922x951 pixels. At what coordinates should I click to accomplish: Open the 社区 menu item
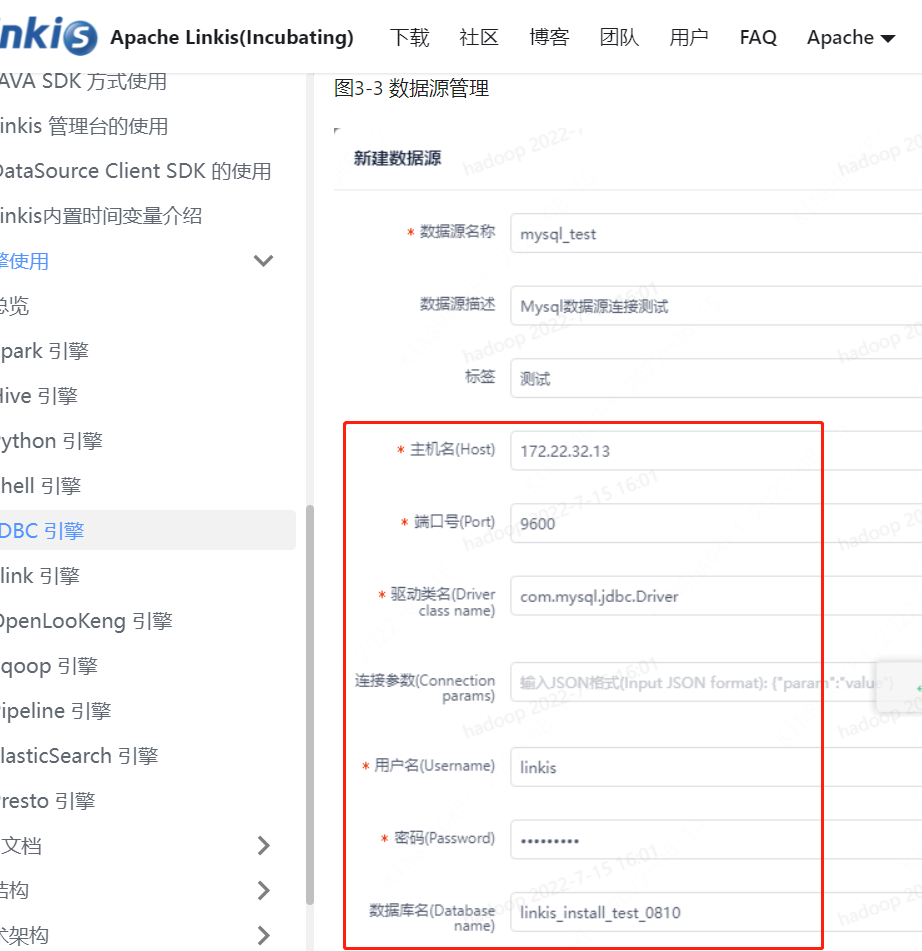click(479, 37)
